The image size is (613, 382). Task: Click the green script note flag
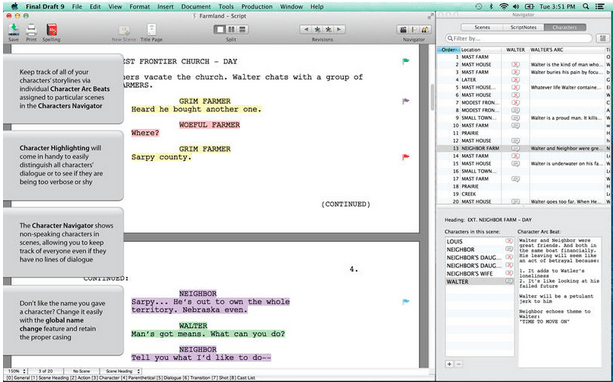click(x=406, y=61)
